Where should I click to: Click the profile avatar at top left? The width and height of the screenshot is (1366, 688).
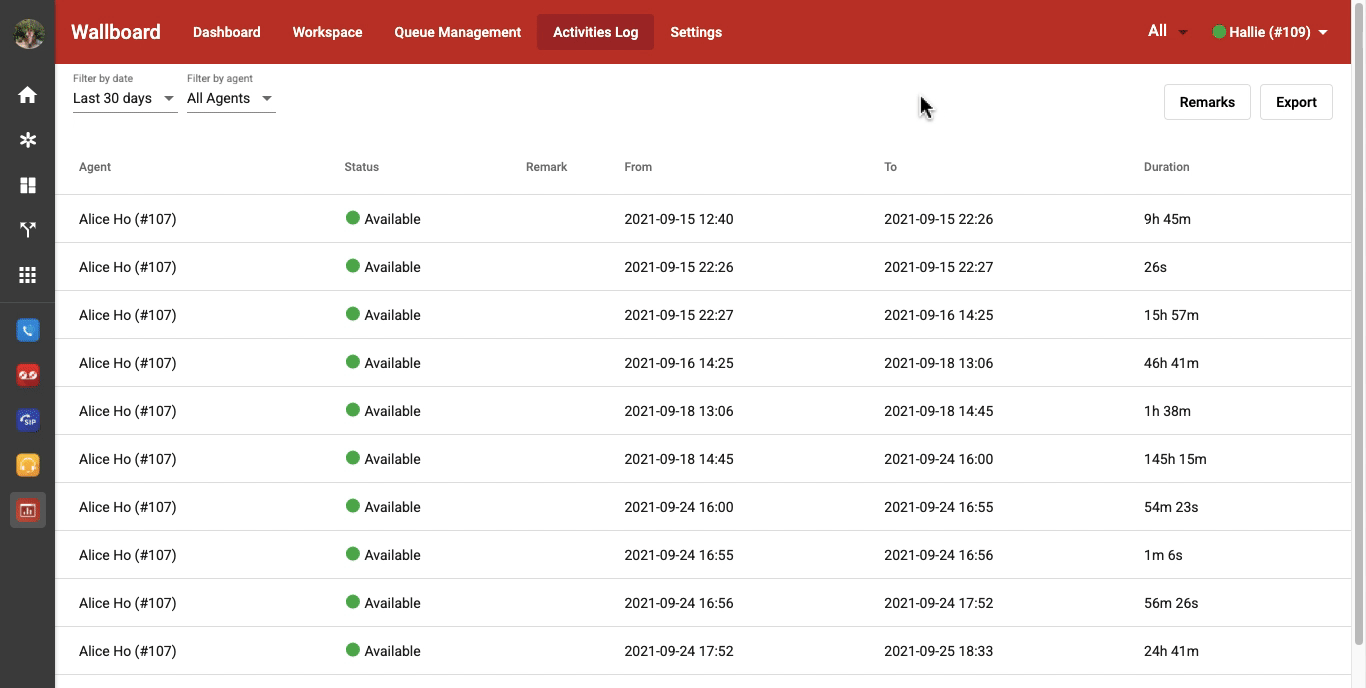pyautogui.click(x=29, y=32)
